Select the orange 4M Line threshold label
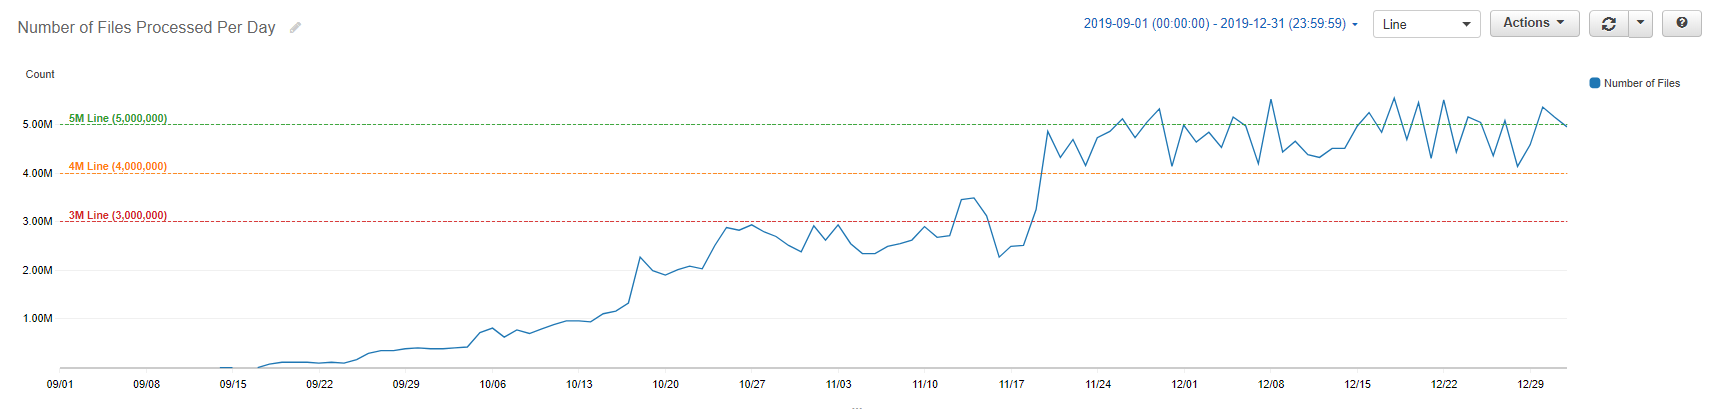The width and height of the screenshot is (1718, 412). pyautogui.click(x=118, y=167)
